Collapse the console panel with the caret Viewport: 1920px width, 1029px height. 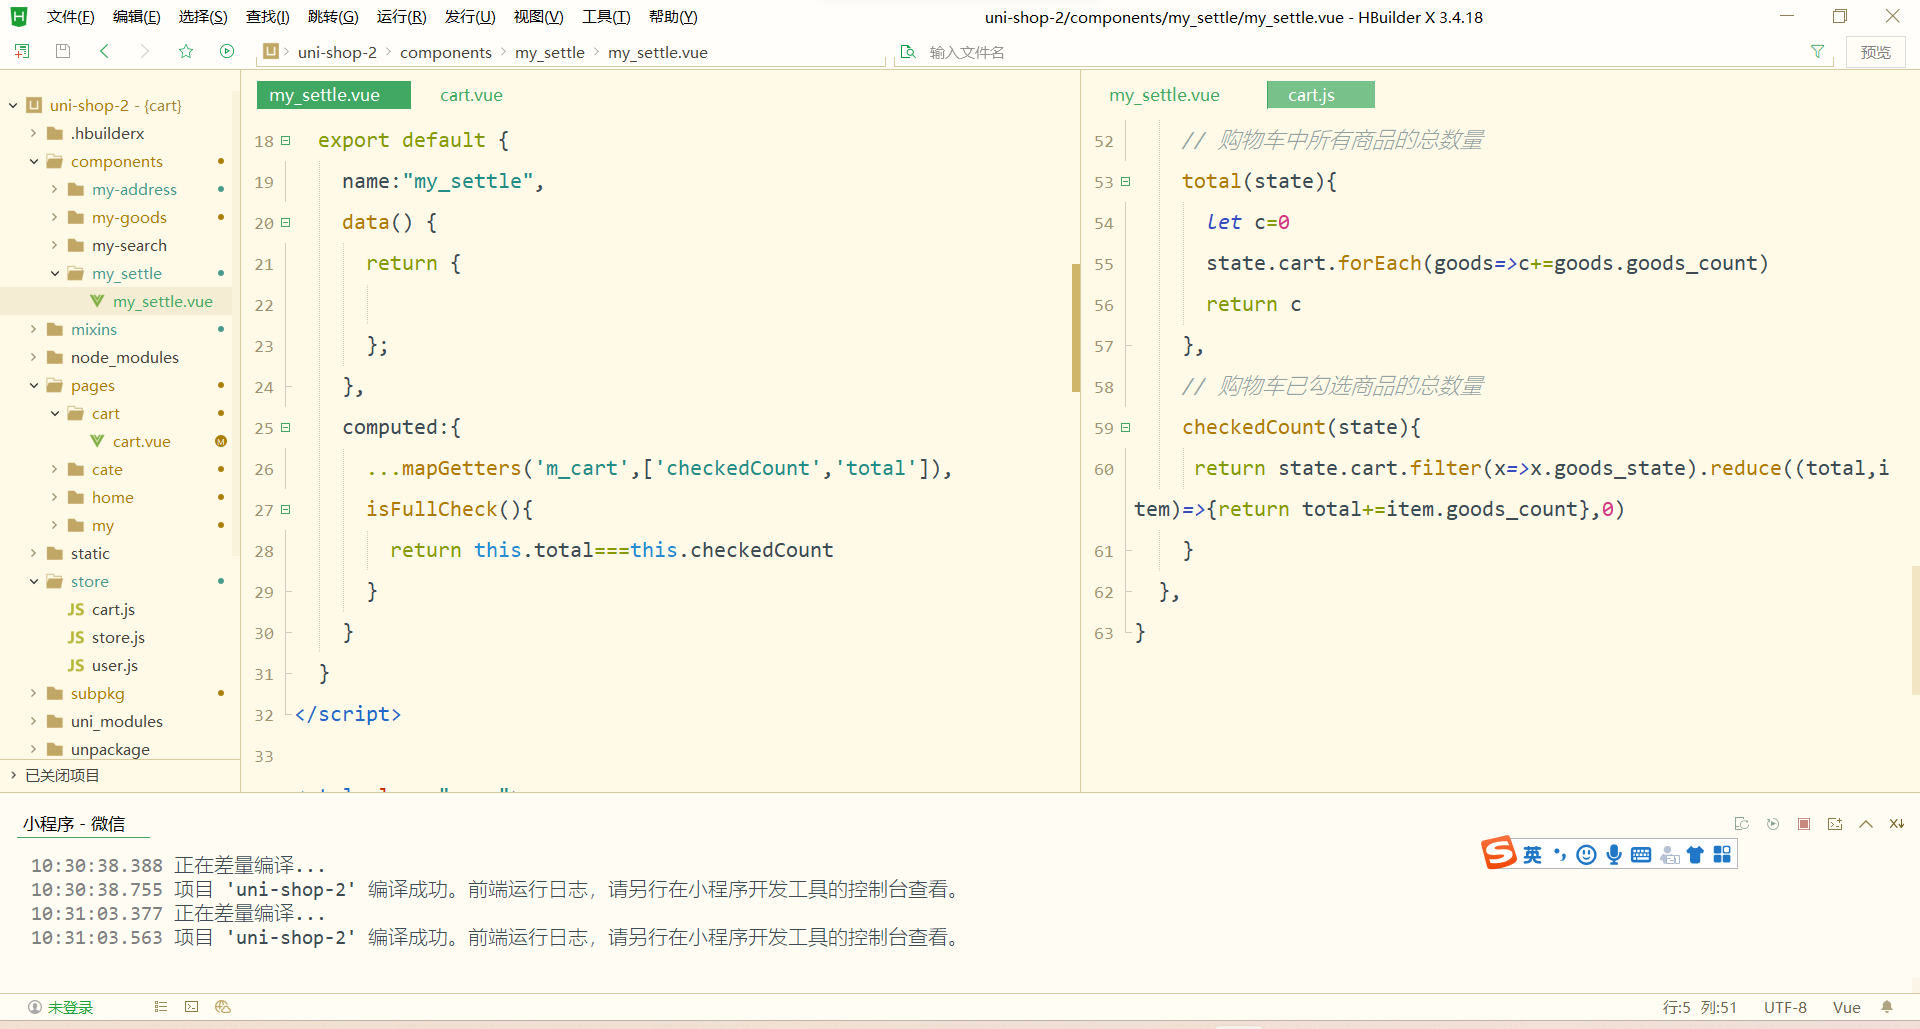1866,824
